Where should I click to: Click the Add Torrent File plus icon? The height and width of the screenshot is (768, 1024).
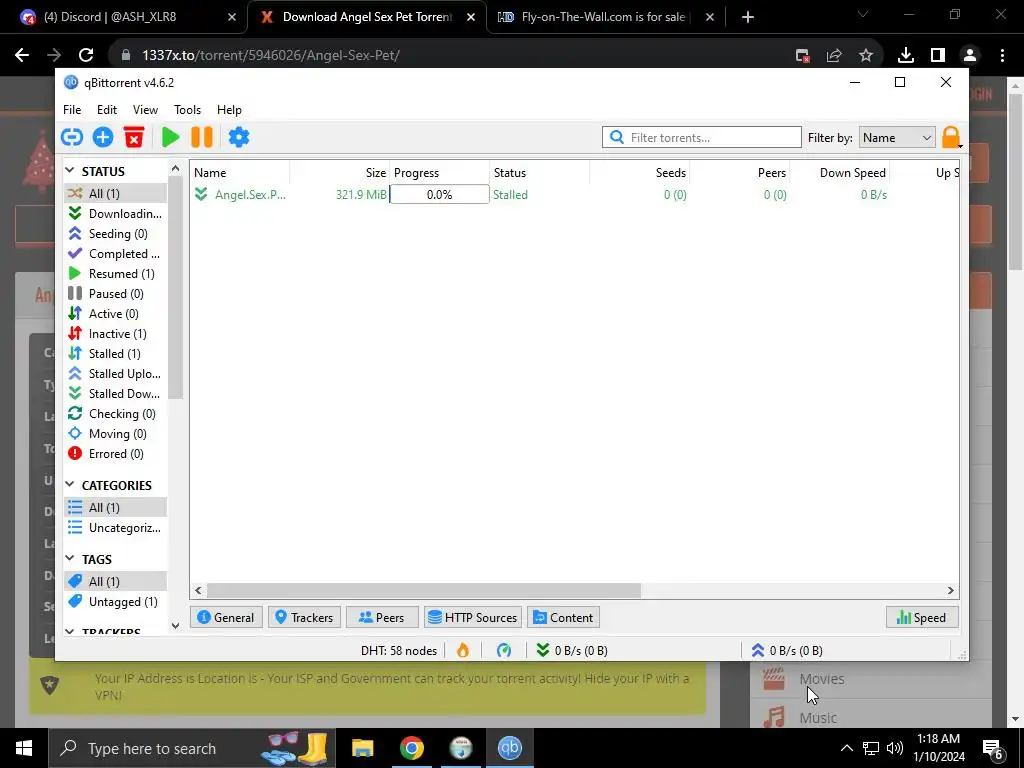coord(103,137)
